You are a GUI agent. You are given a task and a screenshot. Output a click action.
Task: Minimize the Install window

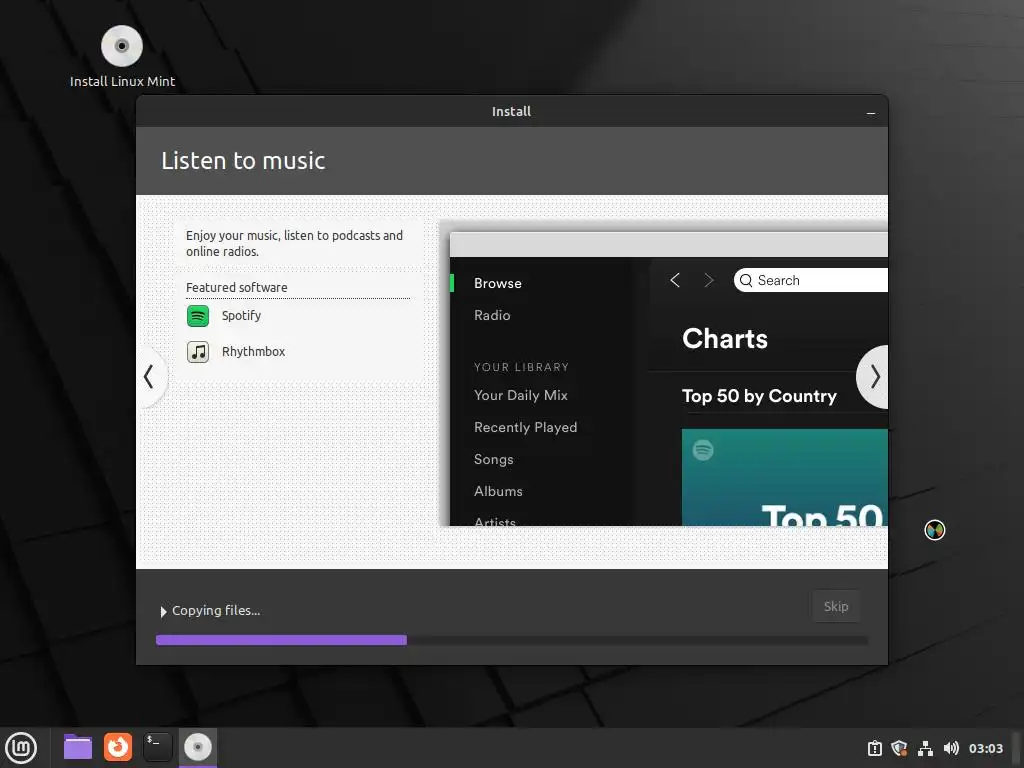click(871, 113)
